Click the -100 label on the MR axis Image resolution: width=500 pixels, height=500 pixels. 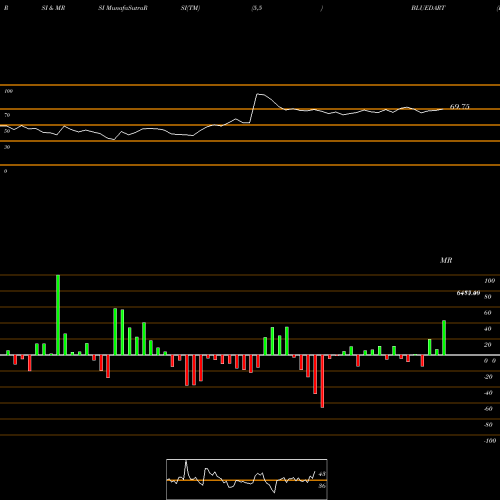[x=490, y=441]
